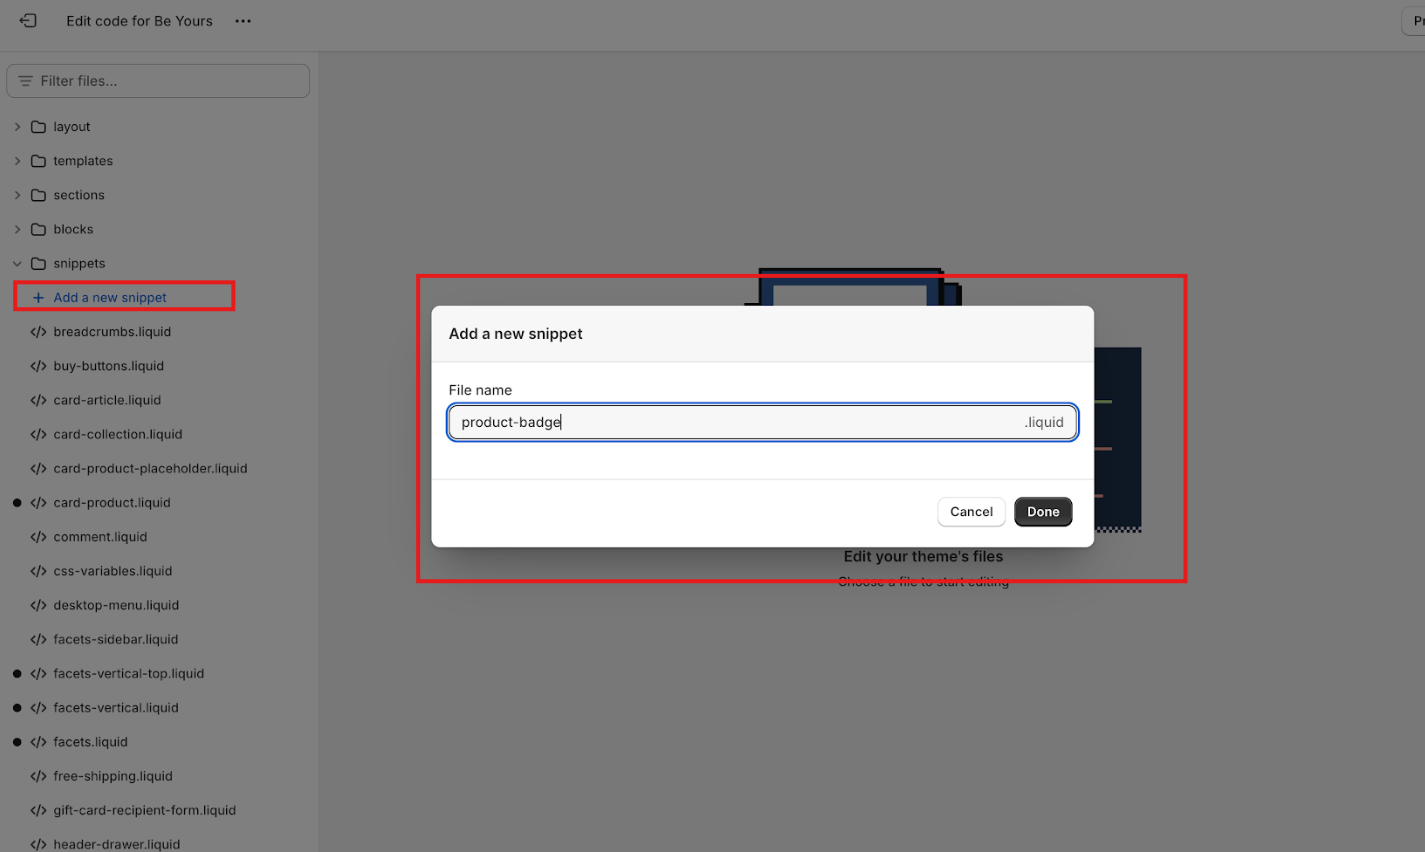The width and height of the screenshot is (1425, 852).
Task: Collapse the snippets folder
Action: pos(17,263)
